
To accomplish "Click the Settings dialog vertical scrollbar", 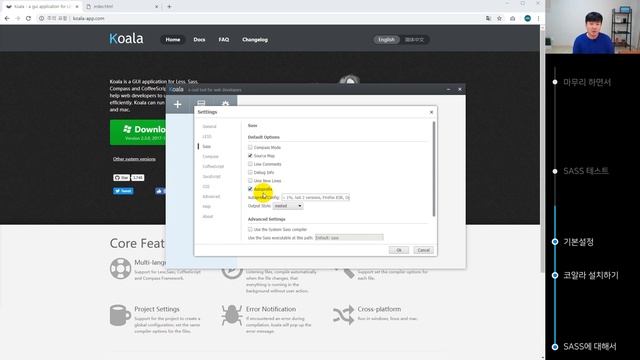I will [433, 169].
